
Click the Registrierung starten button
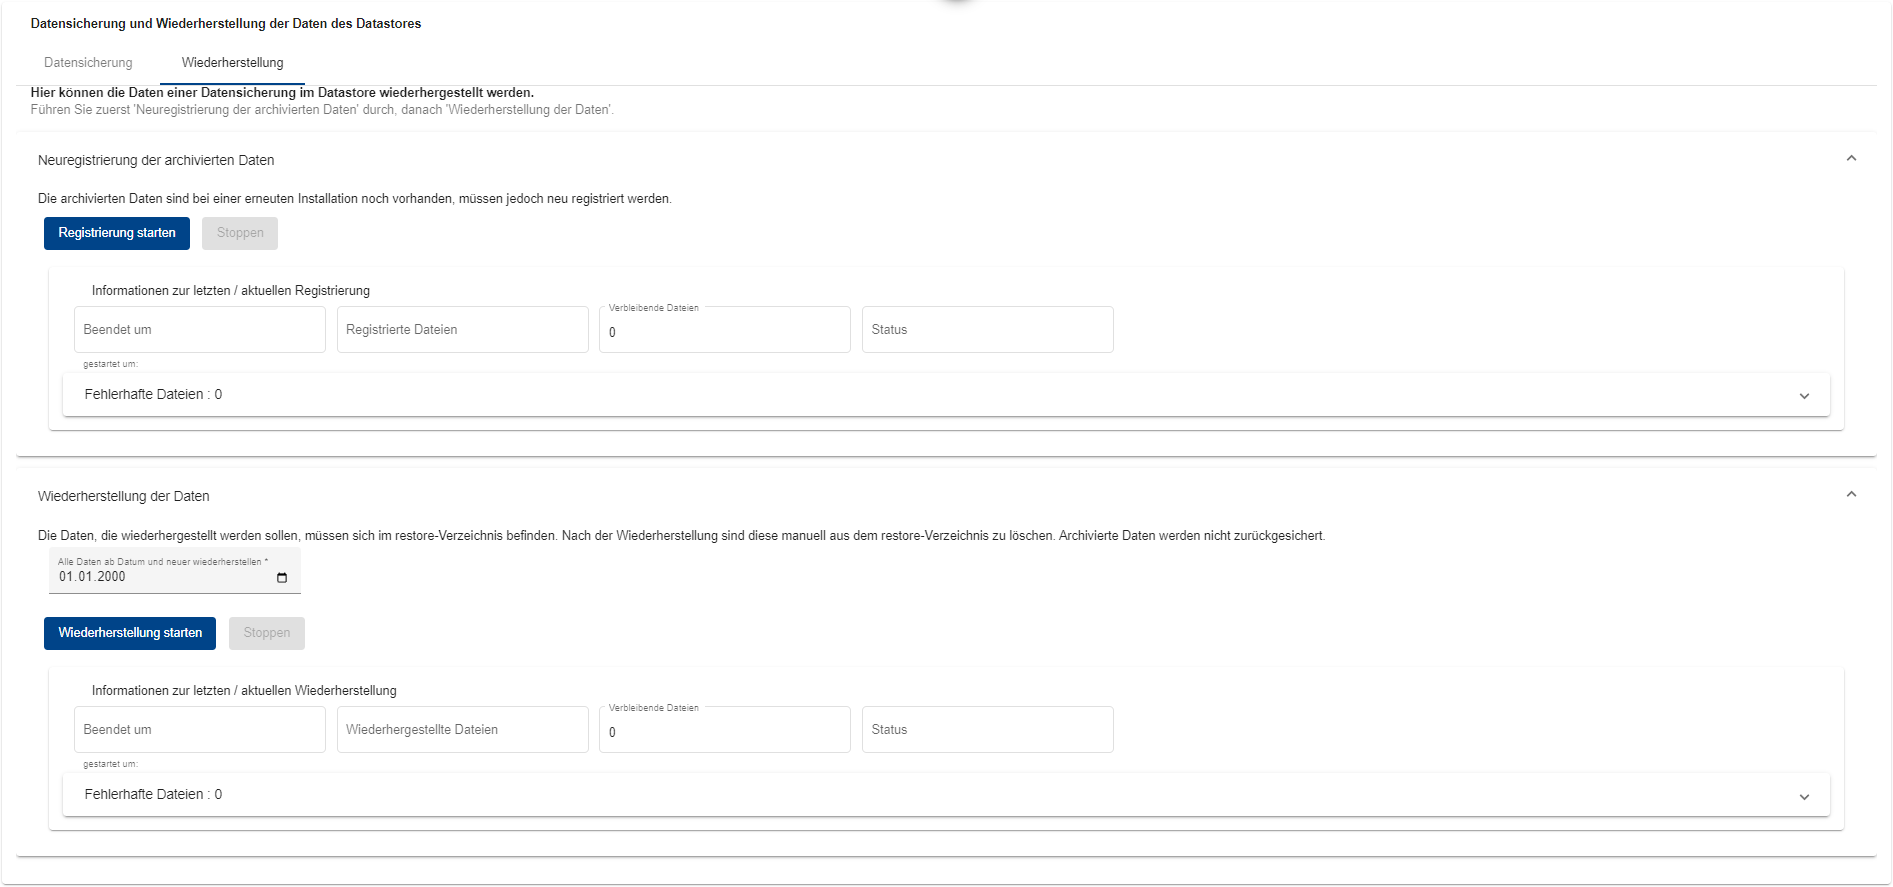pyautogui.click(x=117, y=233)
